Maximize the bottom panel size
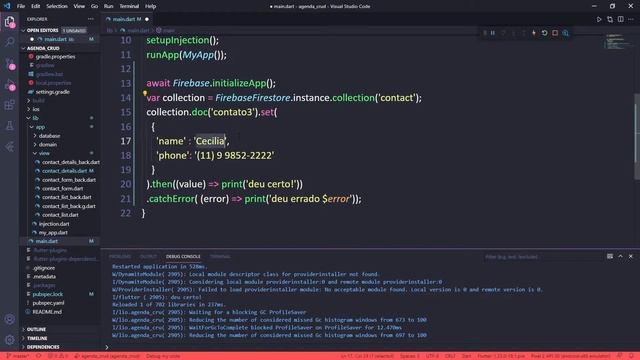The image size is (640, 360). point(620,256)
